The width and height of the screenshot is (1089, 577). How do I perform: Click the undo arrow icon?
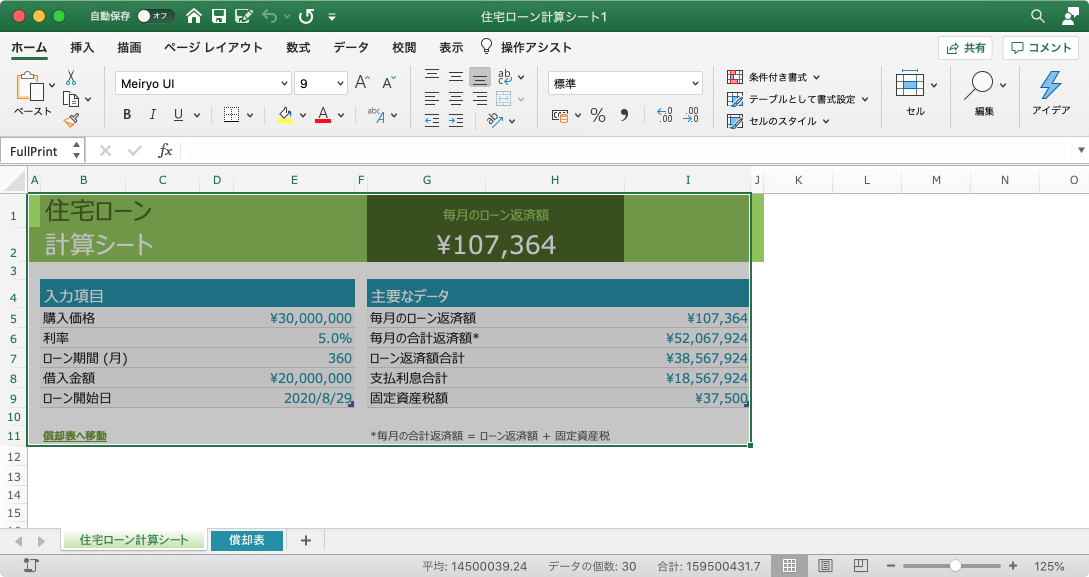(x=269, y=16)
